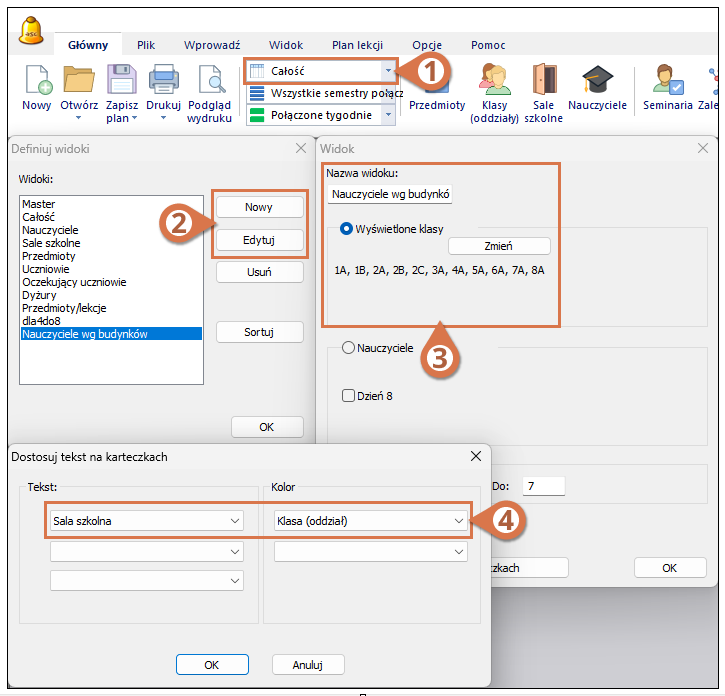
Task: Select Dyżury in the Widoki list
Action: point(111,295)
